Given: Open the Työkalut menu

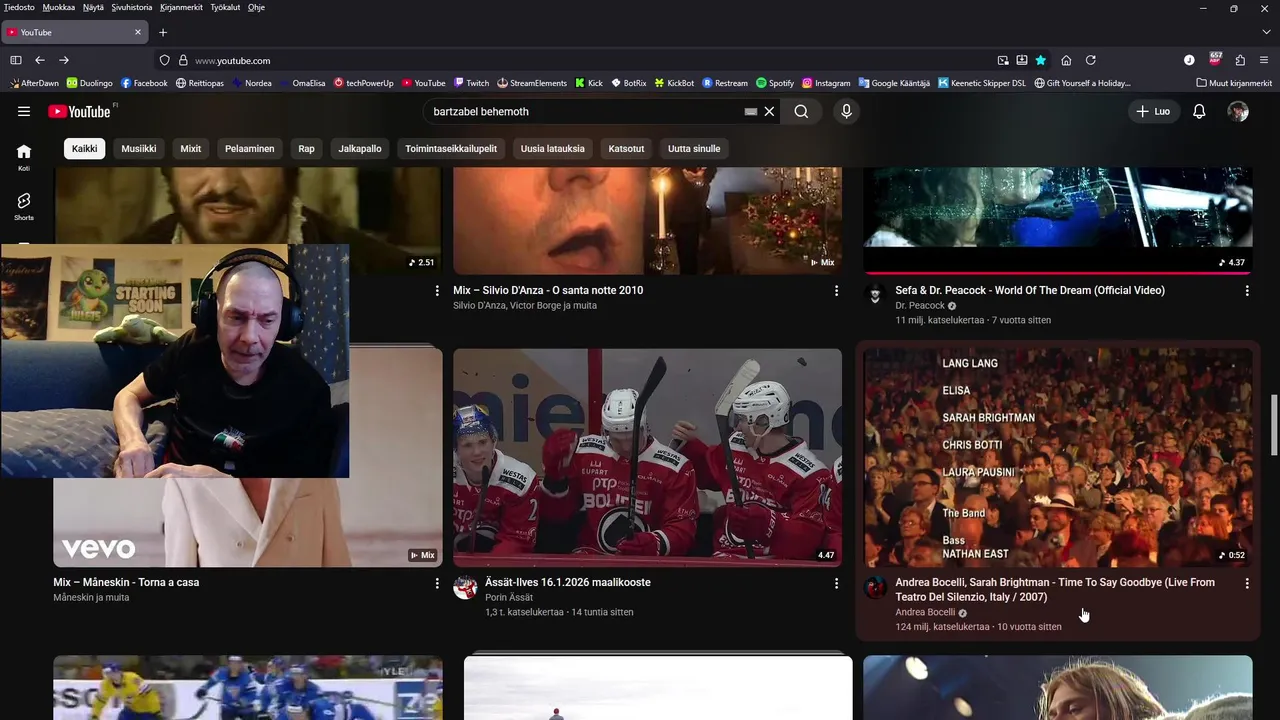Looking at the screenshot, I should 225,7.
